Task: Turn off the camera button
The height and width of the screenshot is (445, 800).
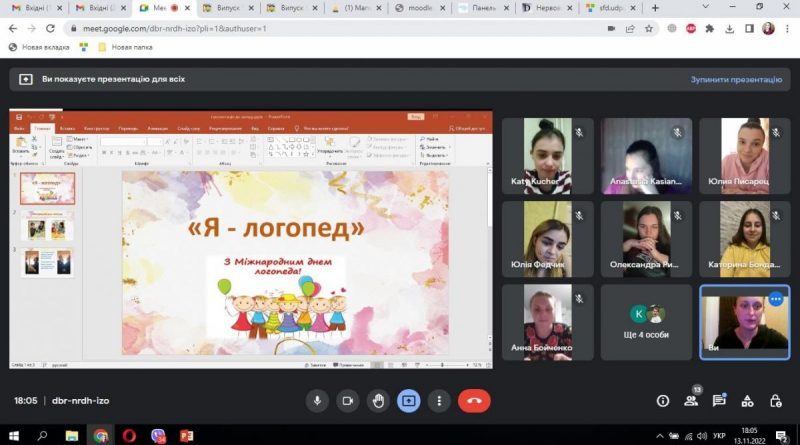Action: coord(347,401)
